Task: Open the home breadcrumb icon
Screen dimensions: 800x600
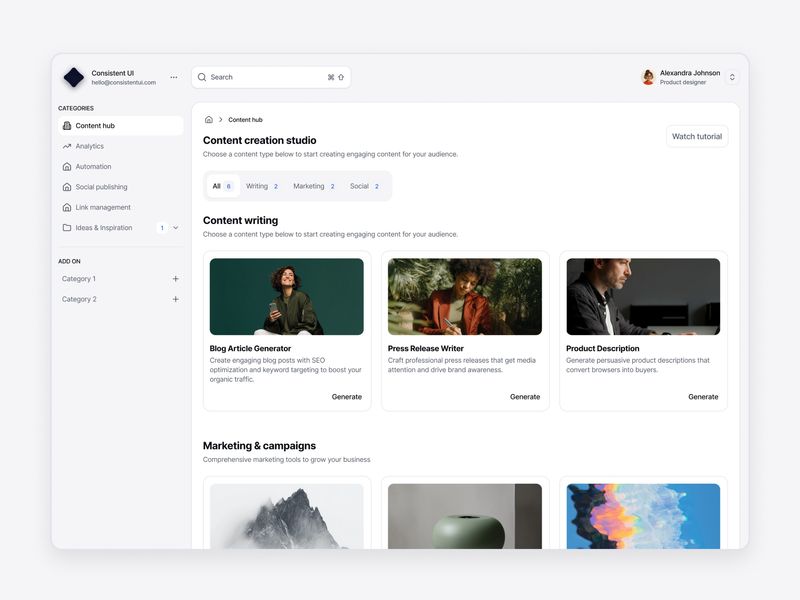Action: [207, 119]
